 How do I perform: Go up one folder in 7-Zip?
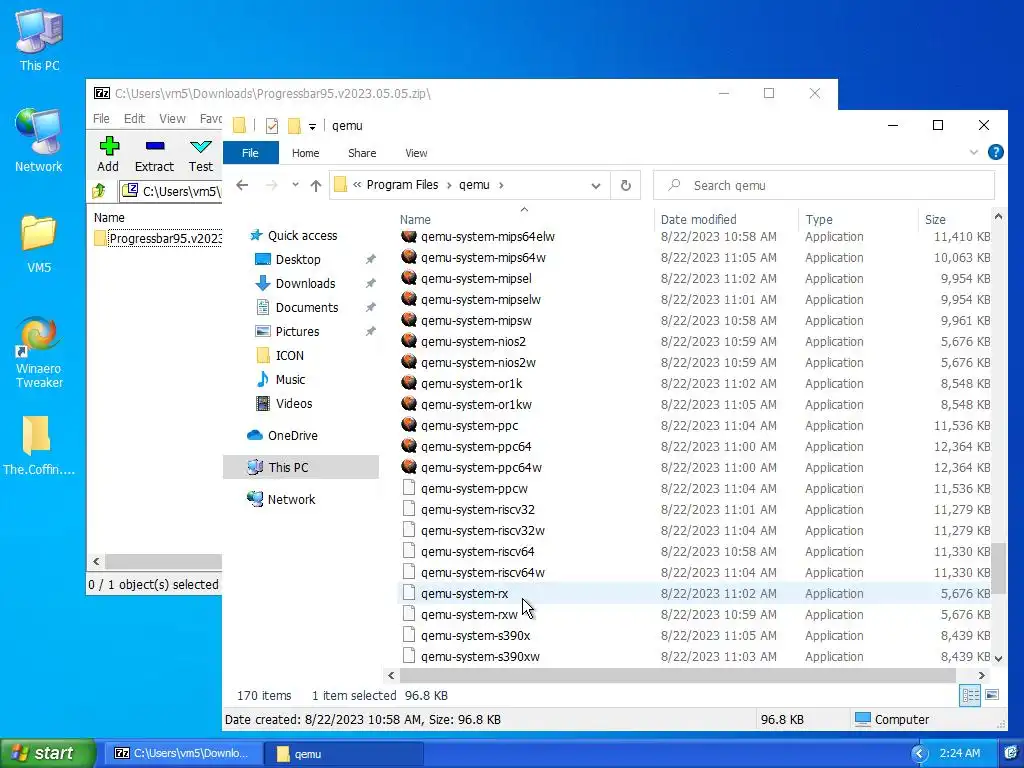coord(99,191)
